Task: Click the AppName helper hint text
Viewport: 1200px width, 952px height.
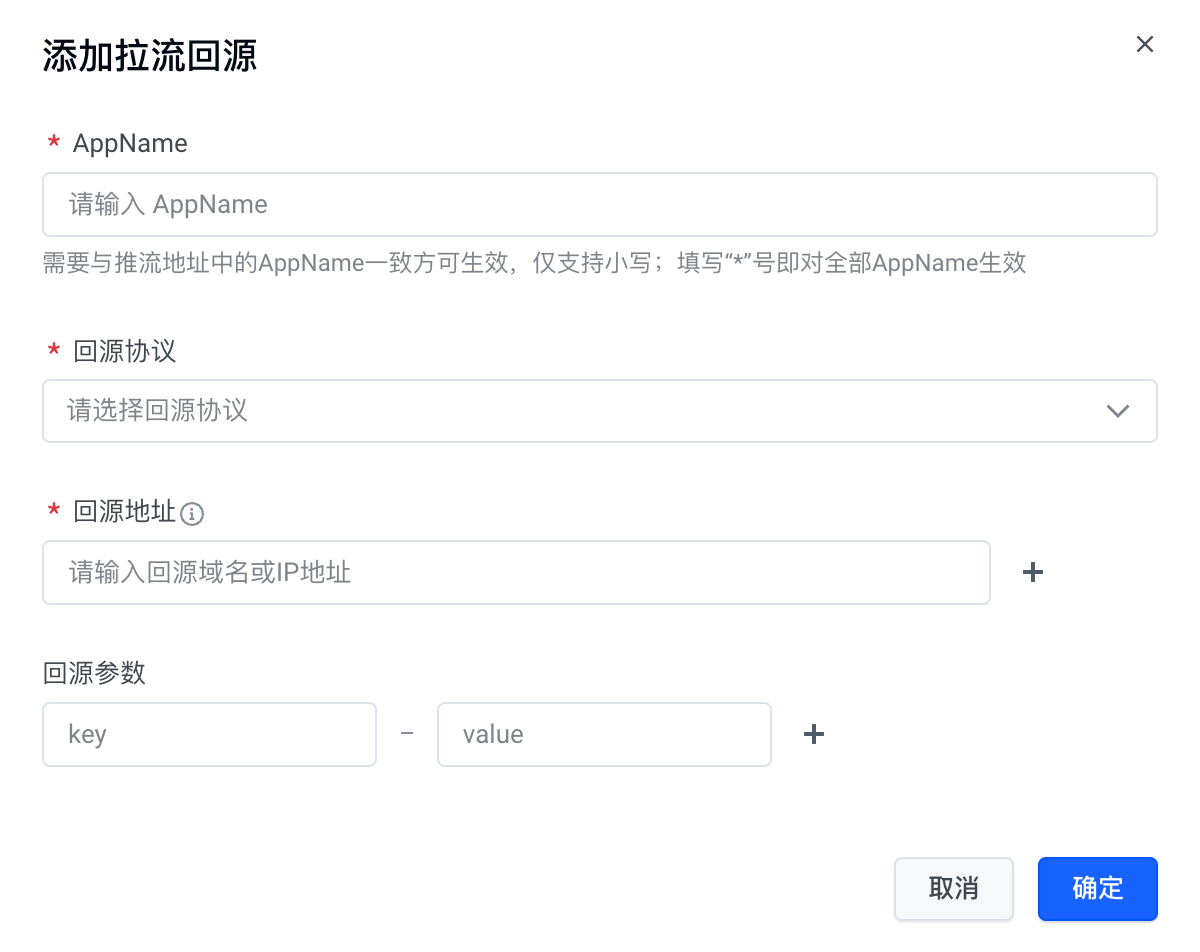Action: click(x=535, y=263)
